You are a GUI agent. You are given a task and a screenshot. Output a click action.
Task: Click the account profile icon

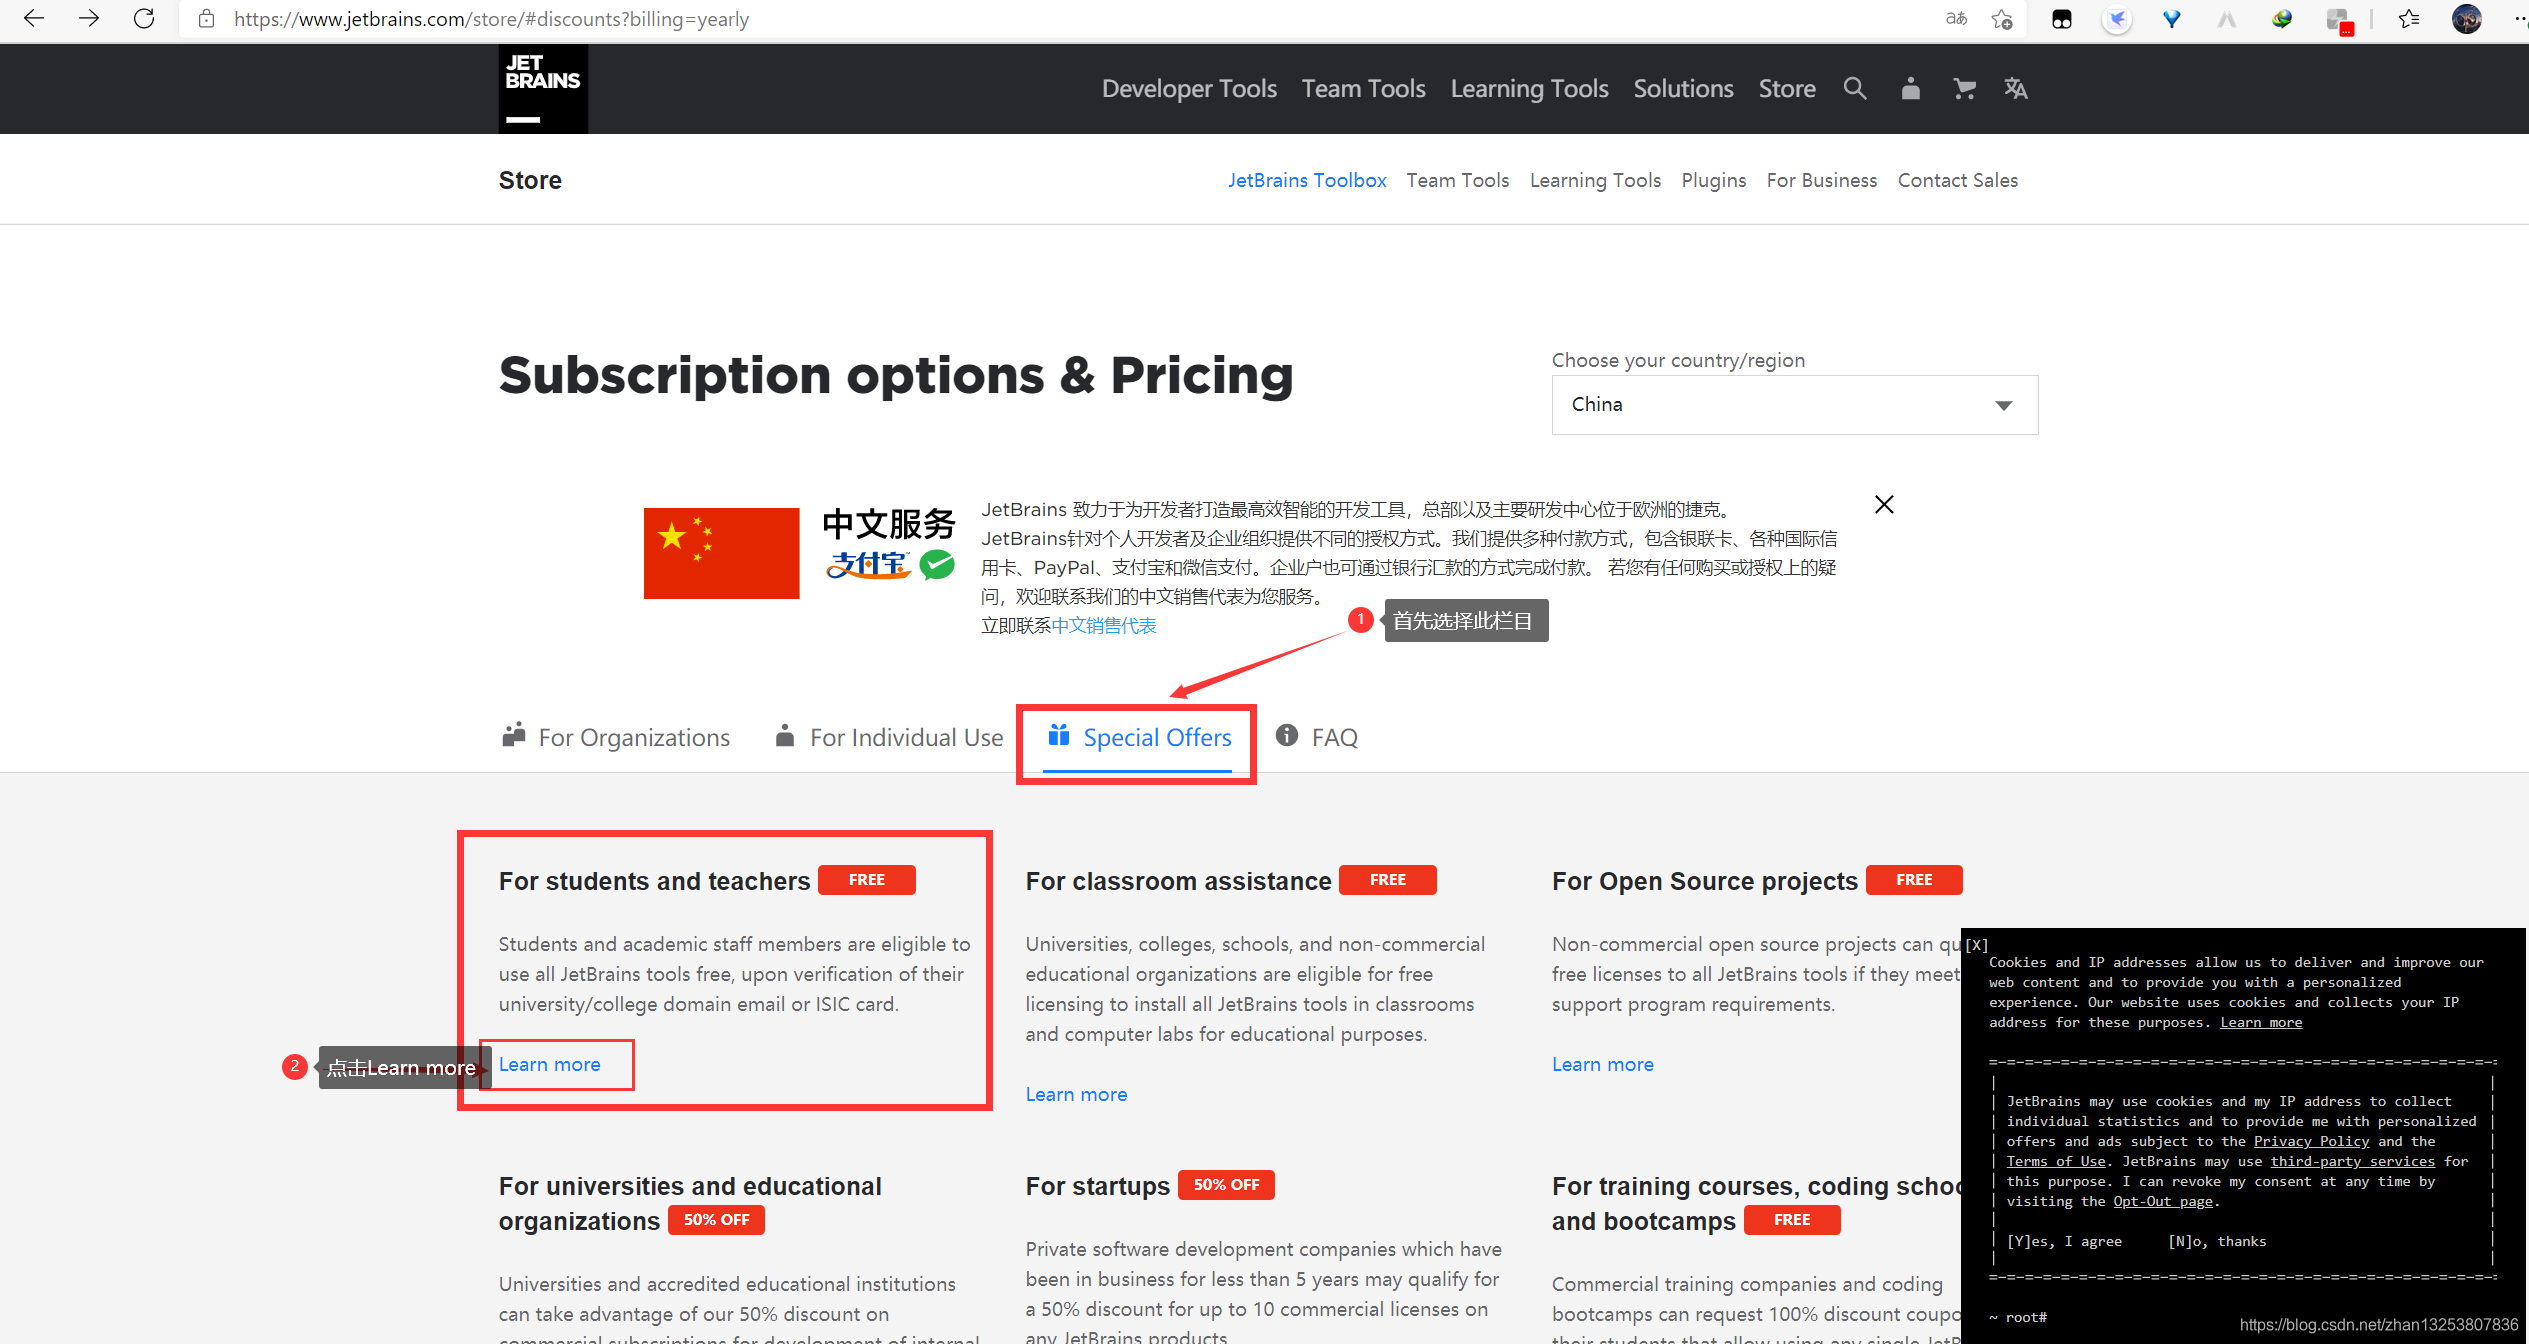[x=1910, y=89]
